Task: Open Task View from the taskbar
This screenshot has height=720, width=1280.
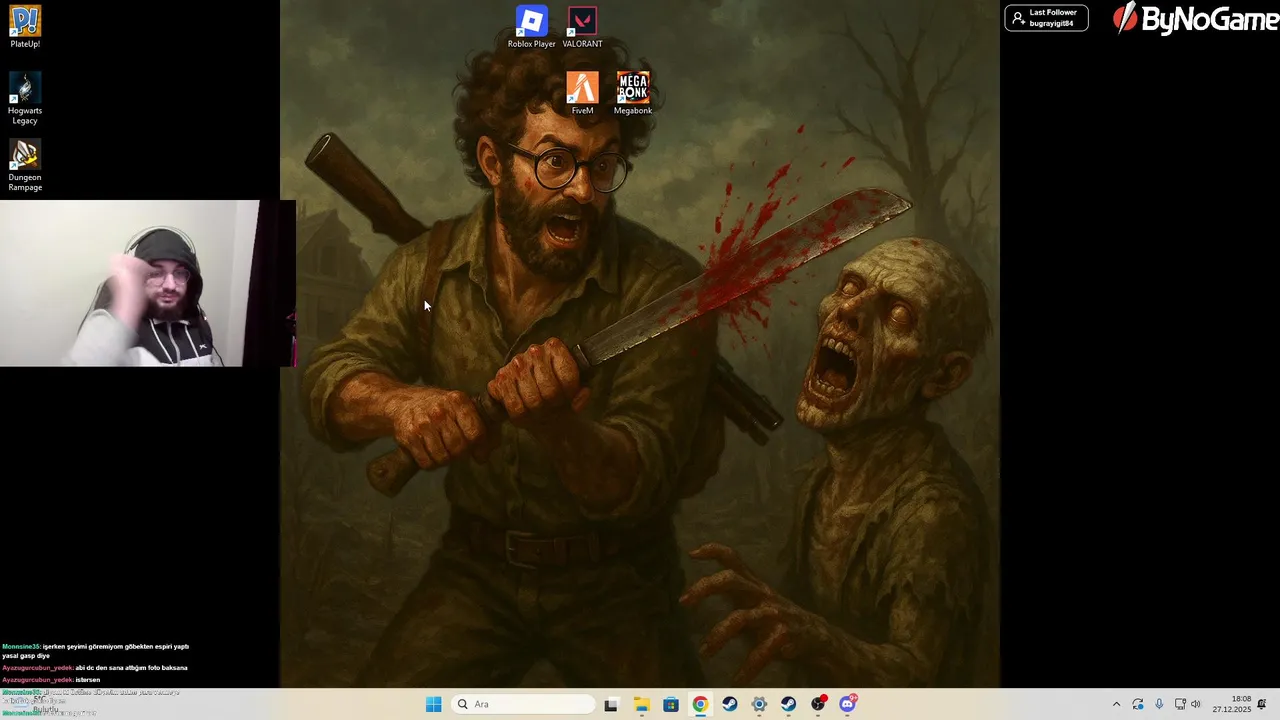Action: (x=611, y=704)
